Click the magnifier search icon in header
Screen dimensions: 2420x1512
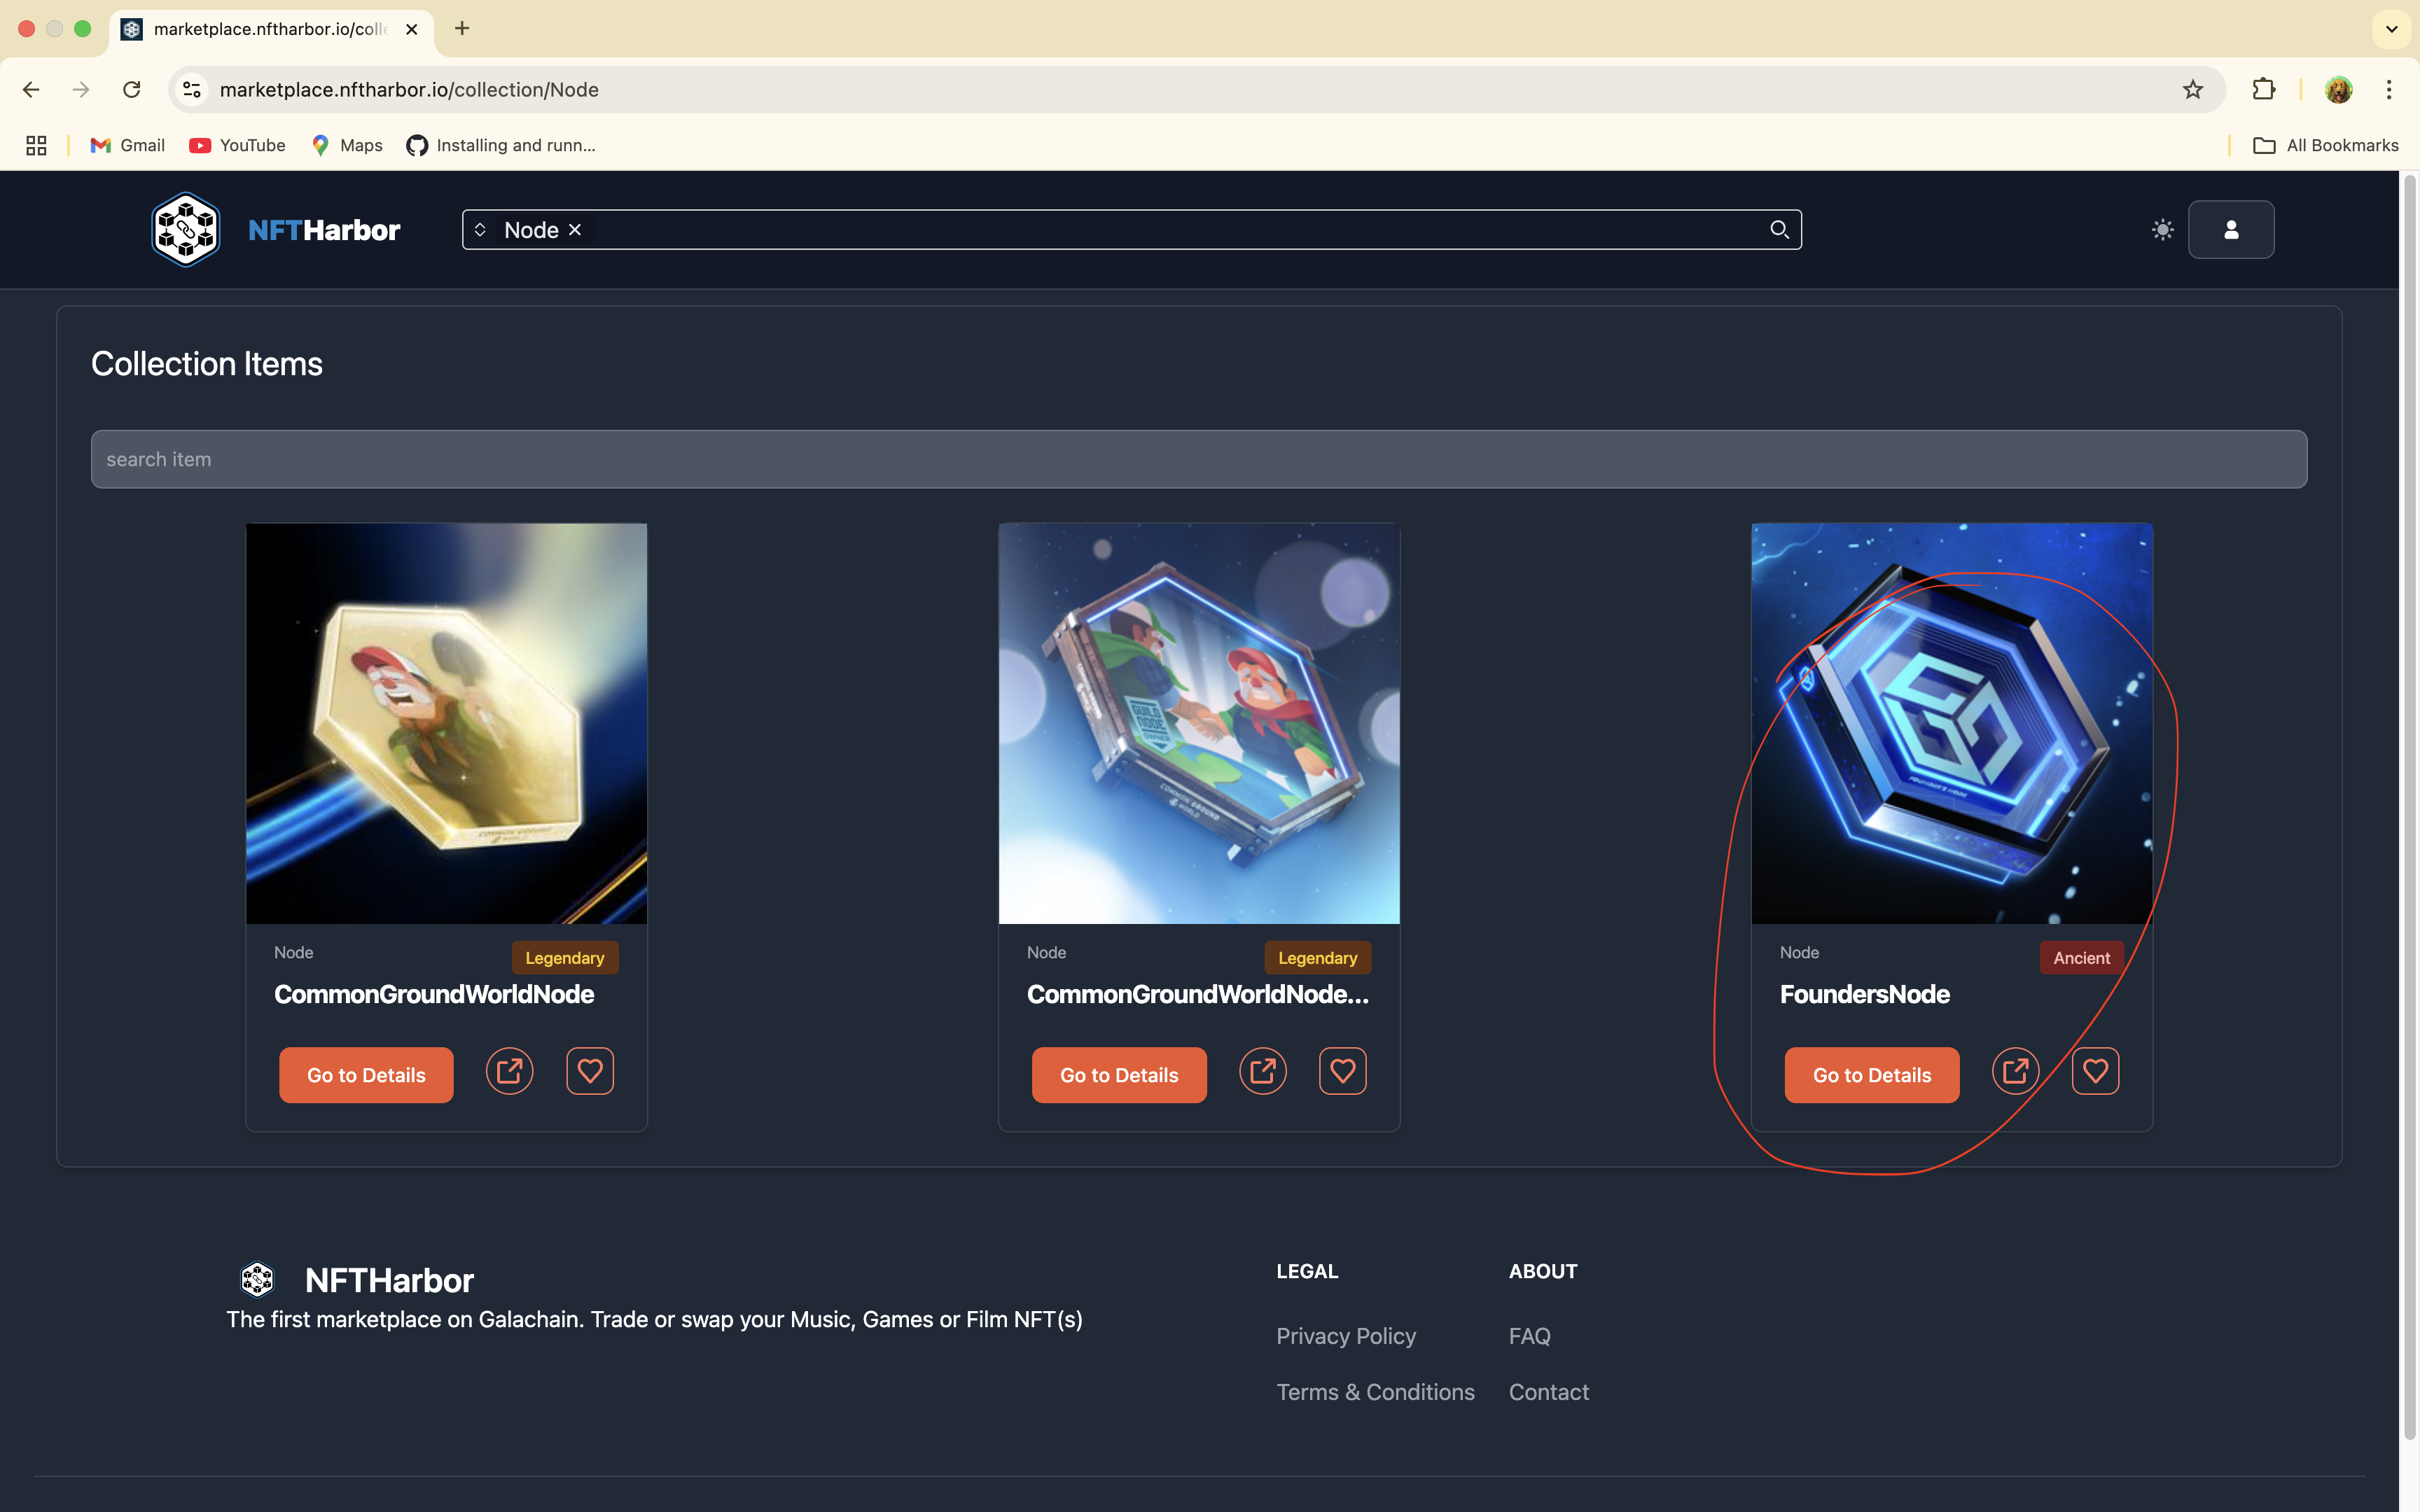click(1779, 230)
